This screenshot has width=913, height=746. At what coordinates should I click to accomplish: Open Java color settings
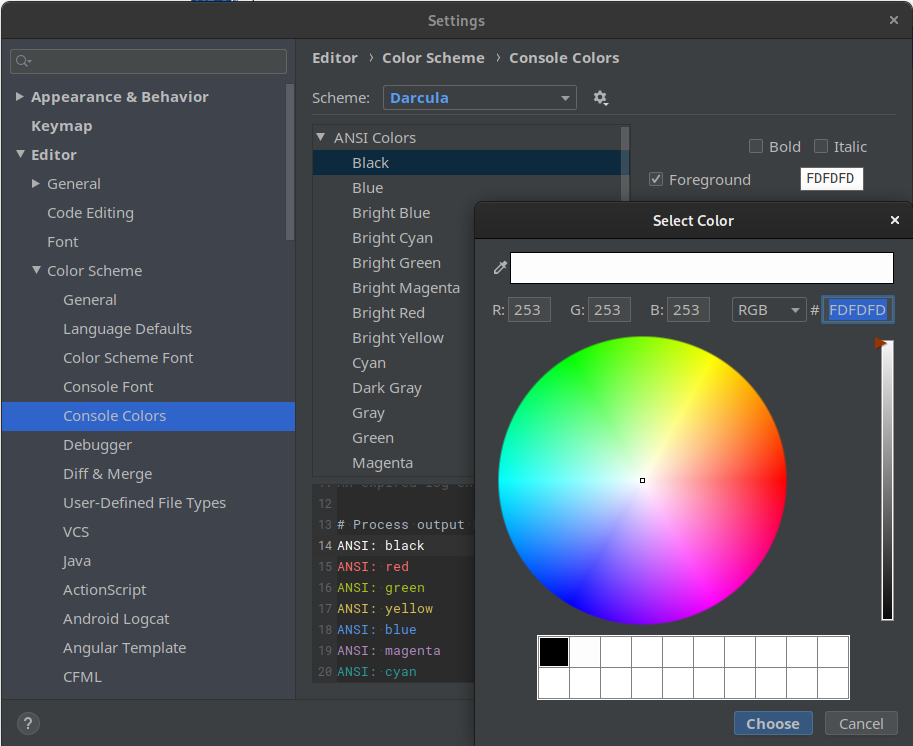77,561
